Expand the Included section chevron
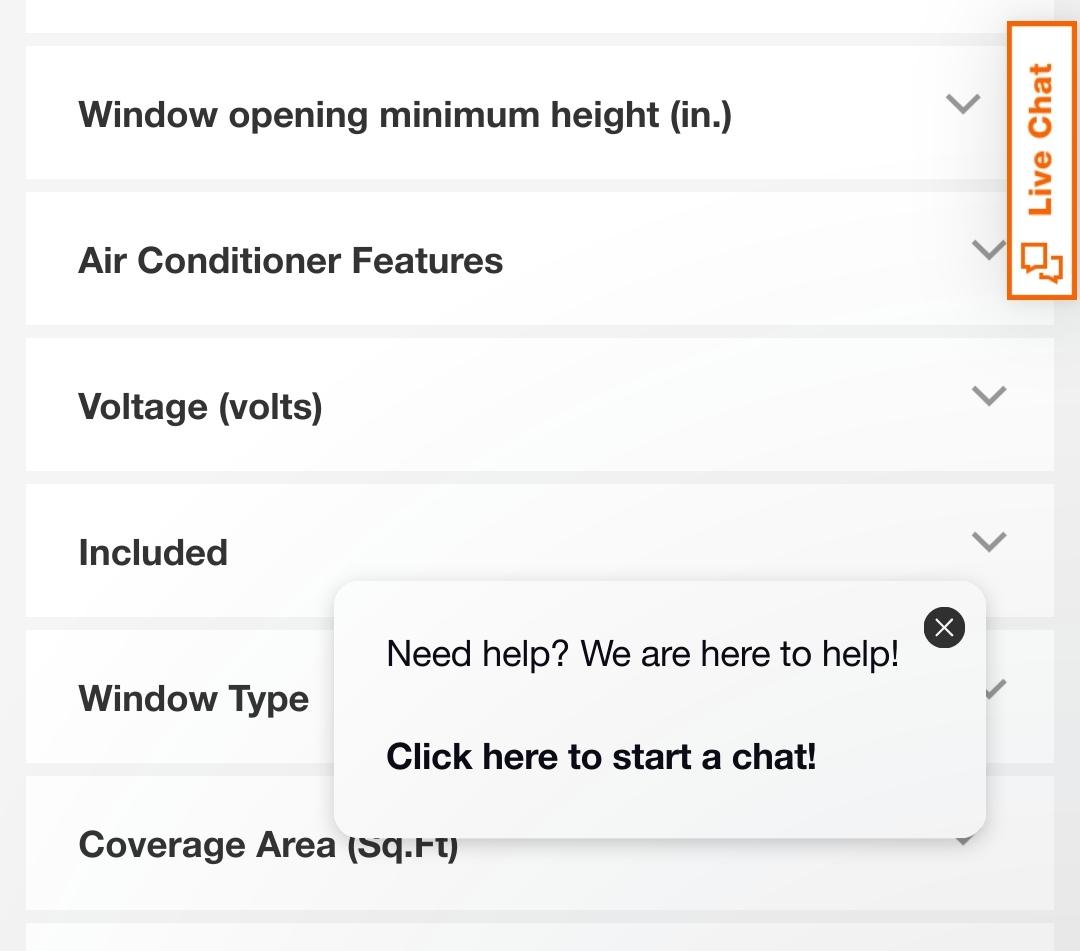 pyautogui.click(x=989, y=542)
